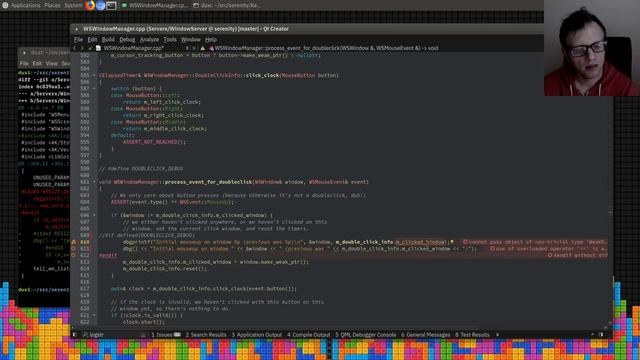Open the 4 Compile Output pane

[309, 335]
